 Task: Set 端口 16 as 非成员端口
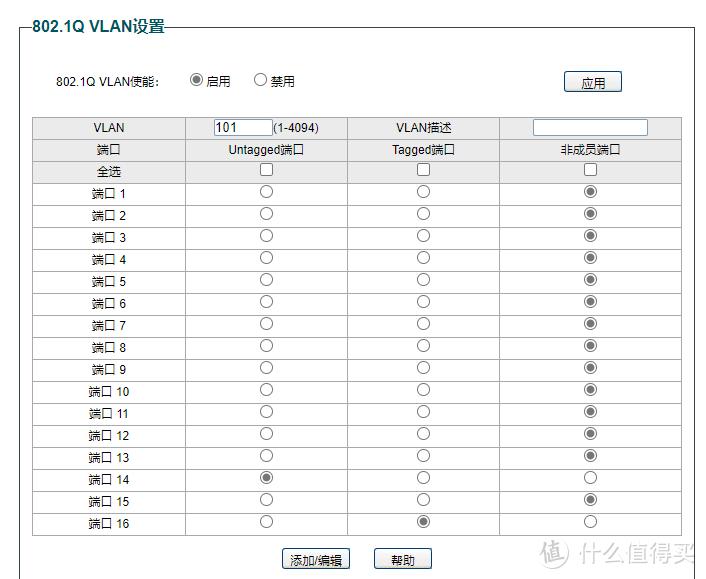click(x=590, y=522)
